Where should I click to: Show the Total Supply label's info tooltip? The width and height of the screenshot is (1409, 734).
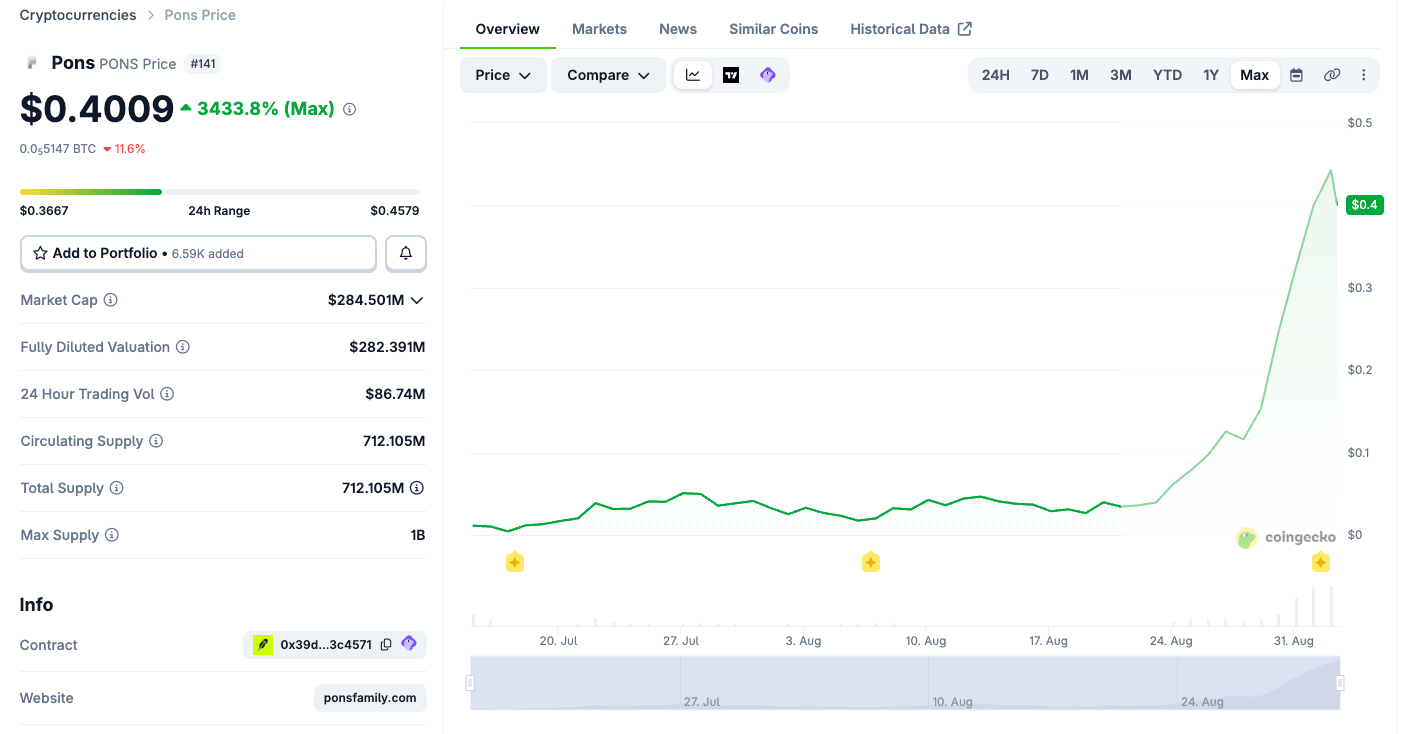[117, 488]
